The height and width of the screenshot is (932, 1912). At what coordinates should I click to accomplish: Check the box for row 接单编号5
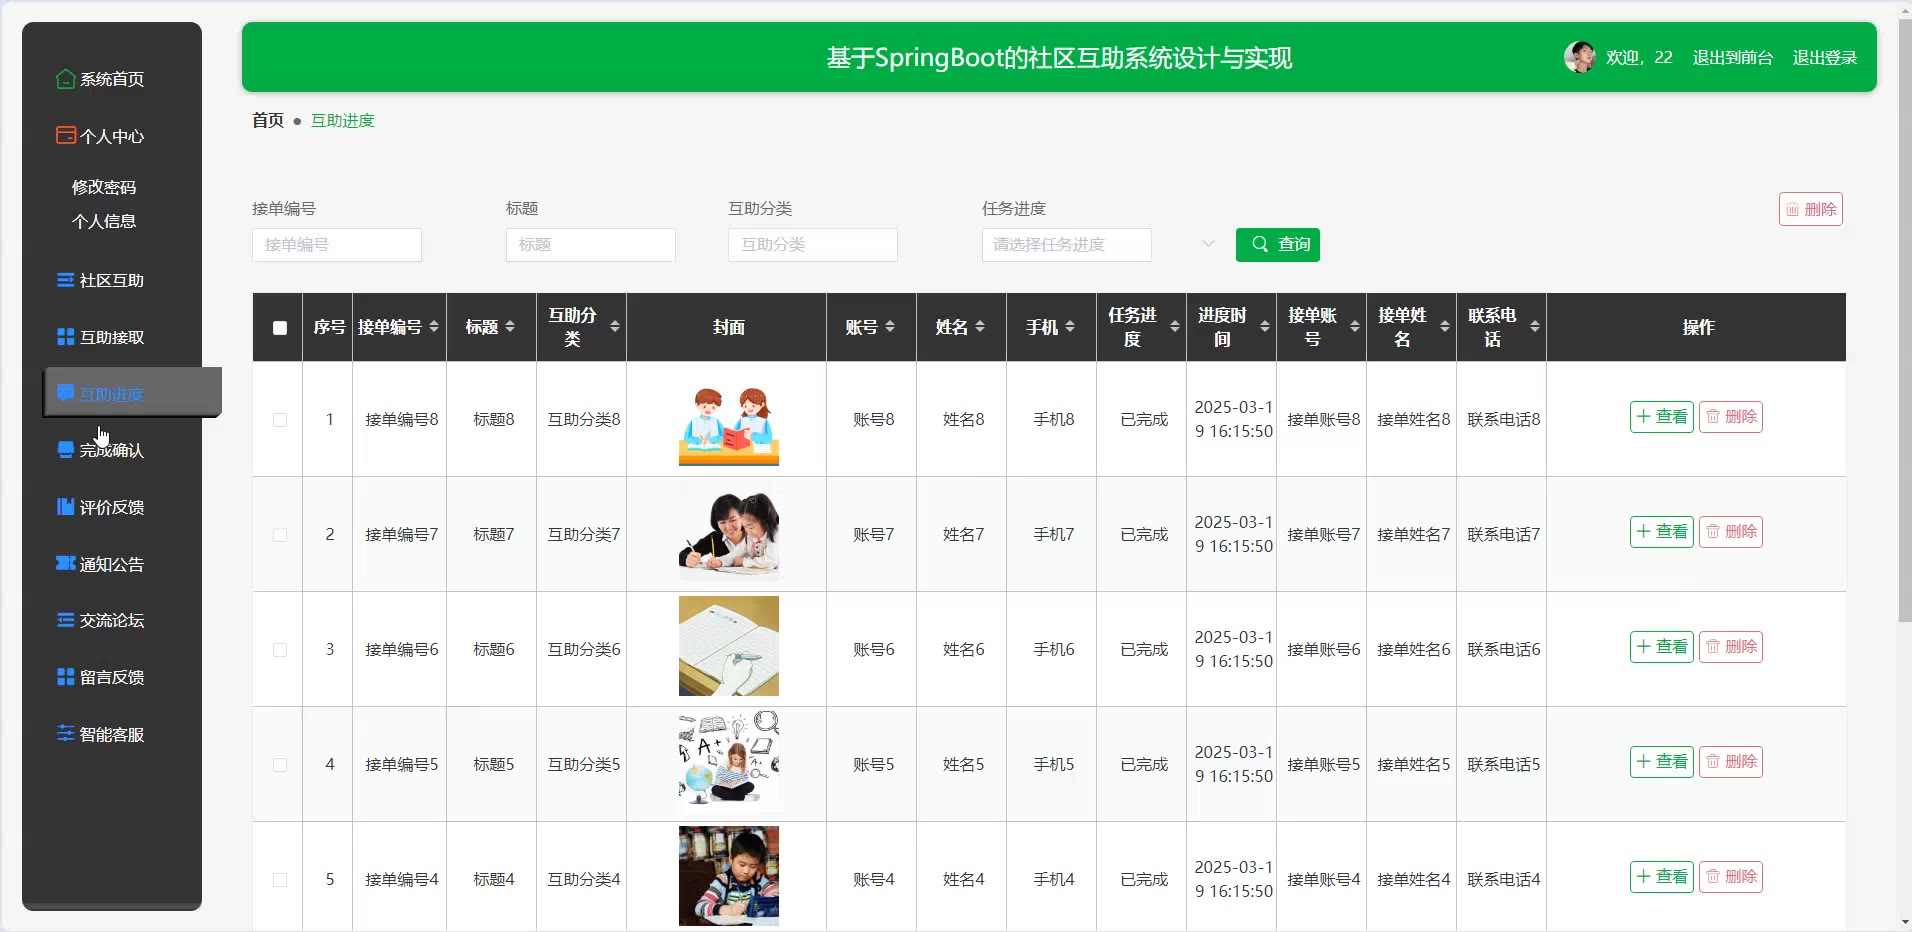click(280, 765)
